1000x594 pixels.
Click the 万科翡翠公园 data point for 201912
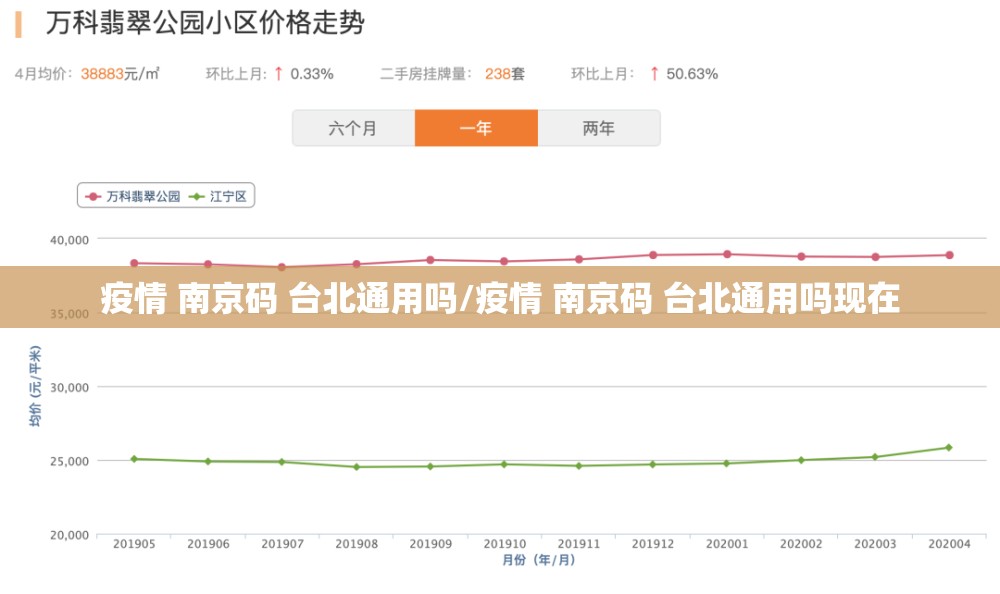tap(653, 255)
